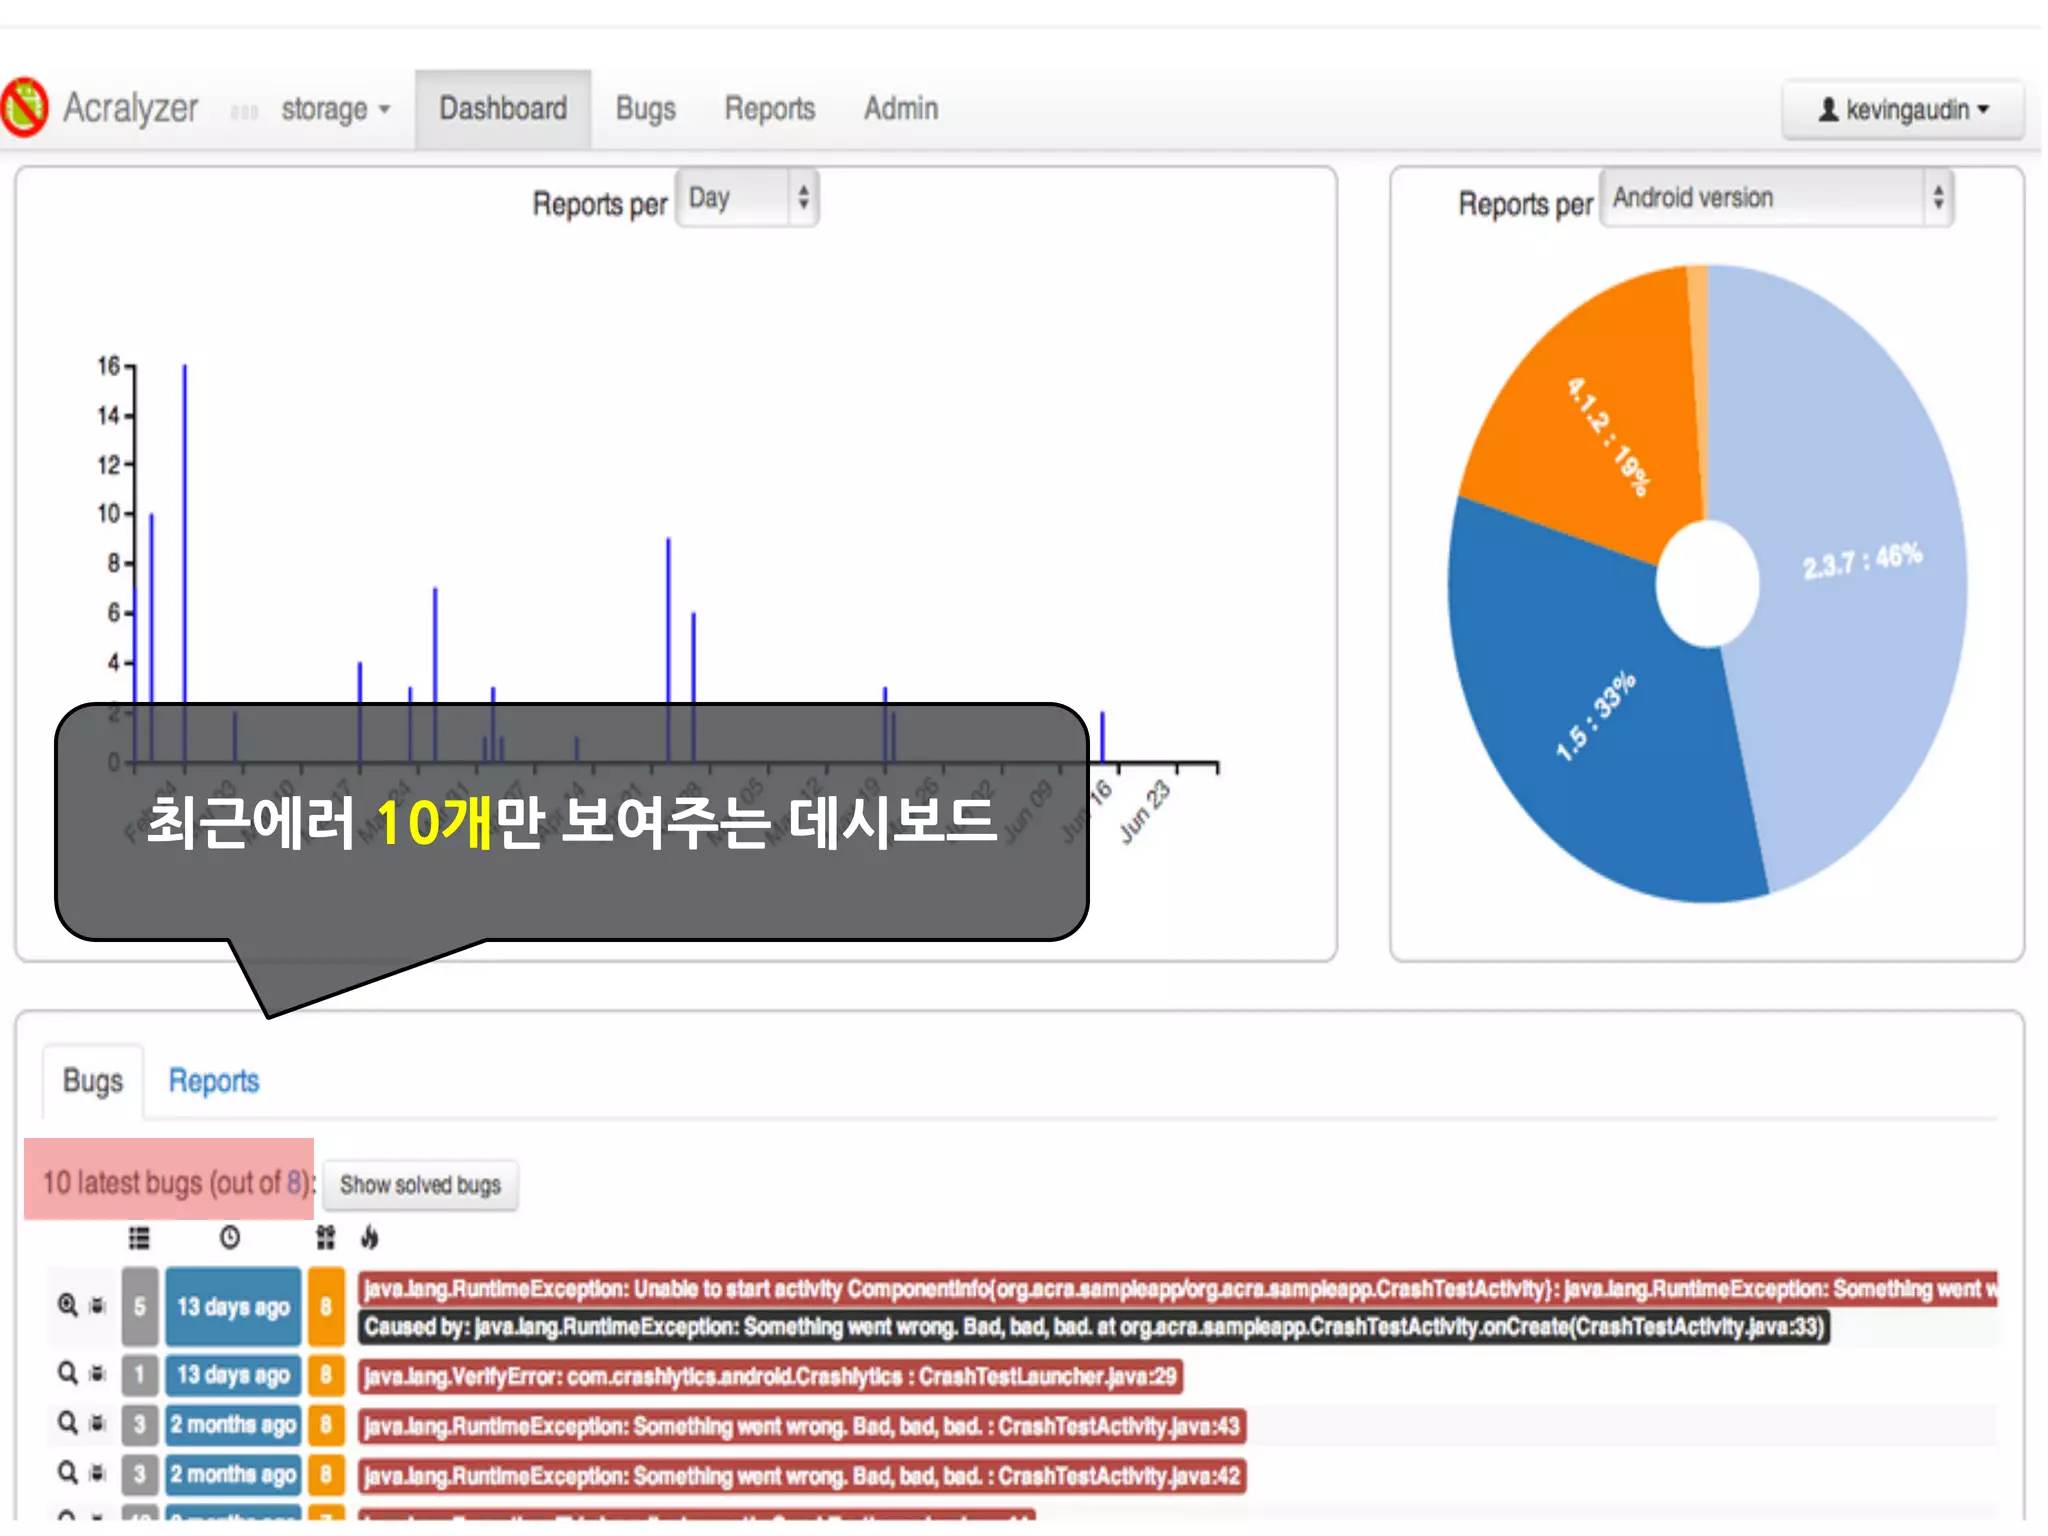The width and height of the screenshot is (2048, 1536).
Task: Open Bugs in the top navigation
Action: click(x=645, y=109)
